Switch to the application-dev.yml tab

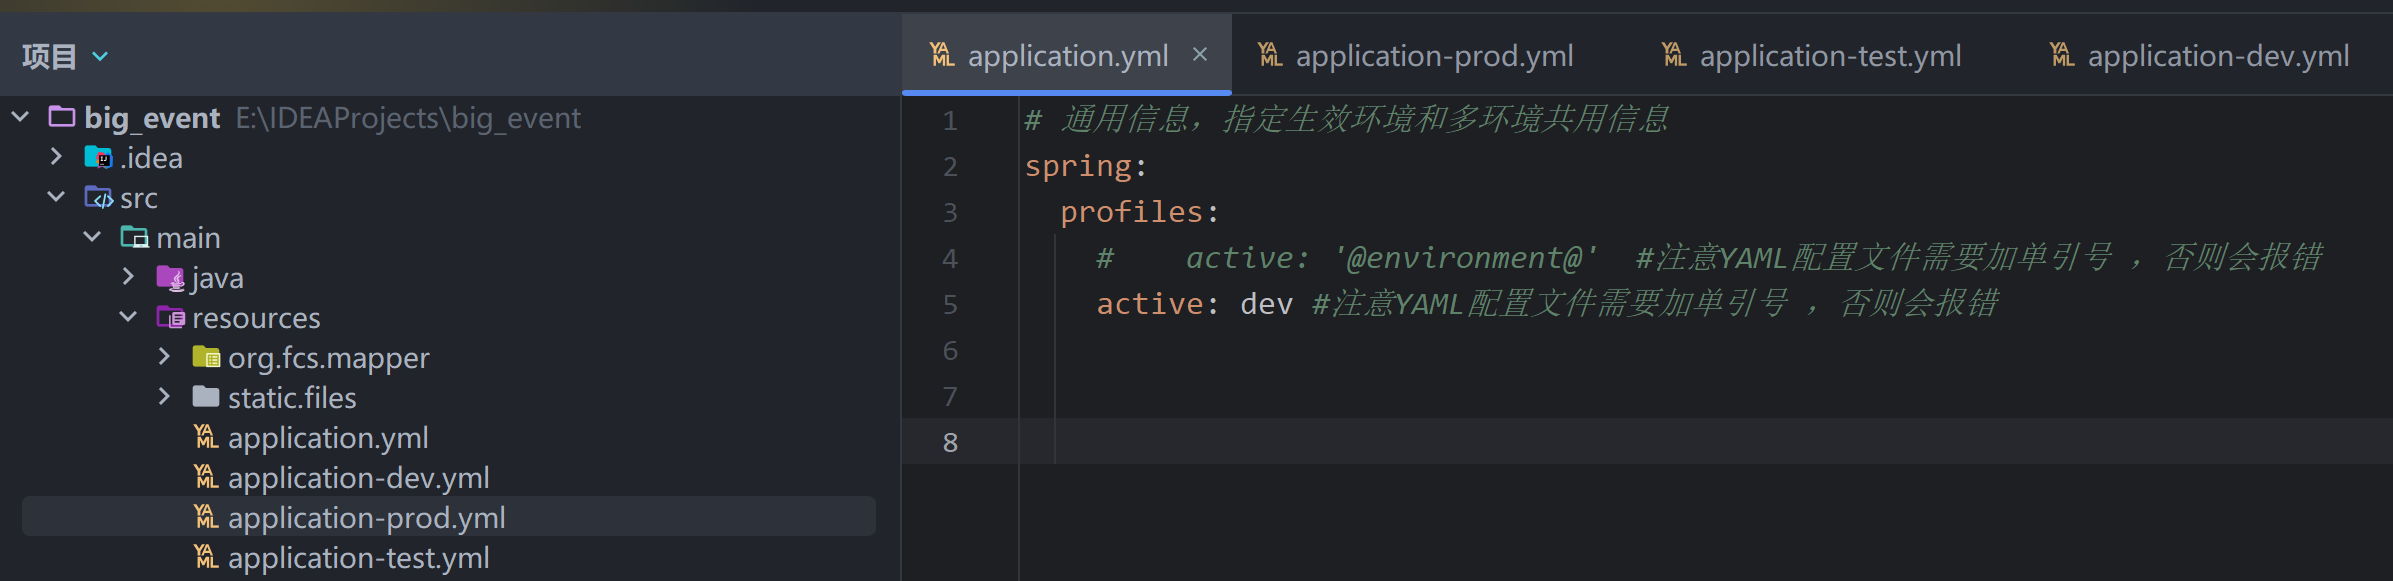pyautogui.click(x=2217, y=56)
